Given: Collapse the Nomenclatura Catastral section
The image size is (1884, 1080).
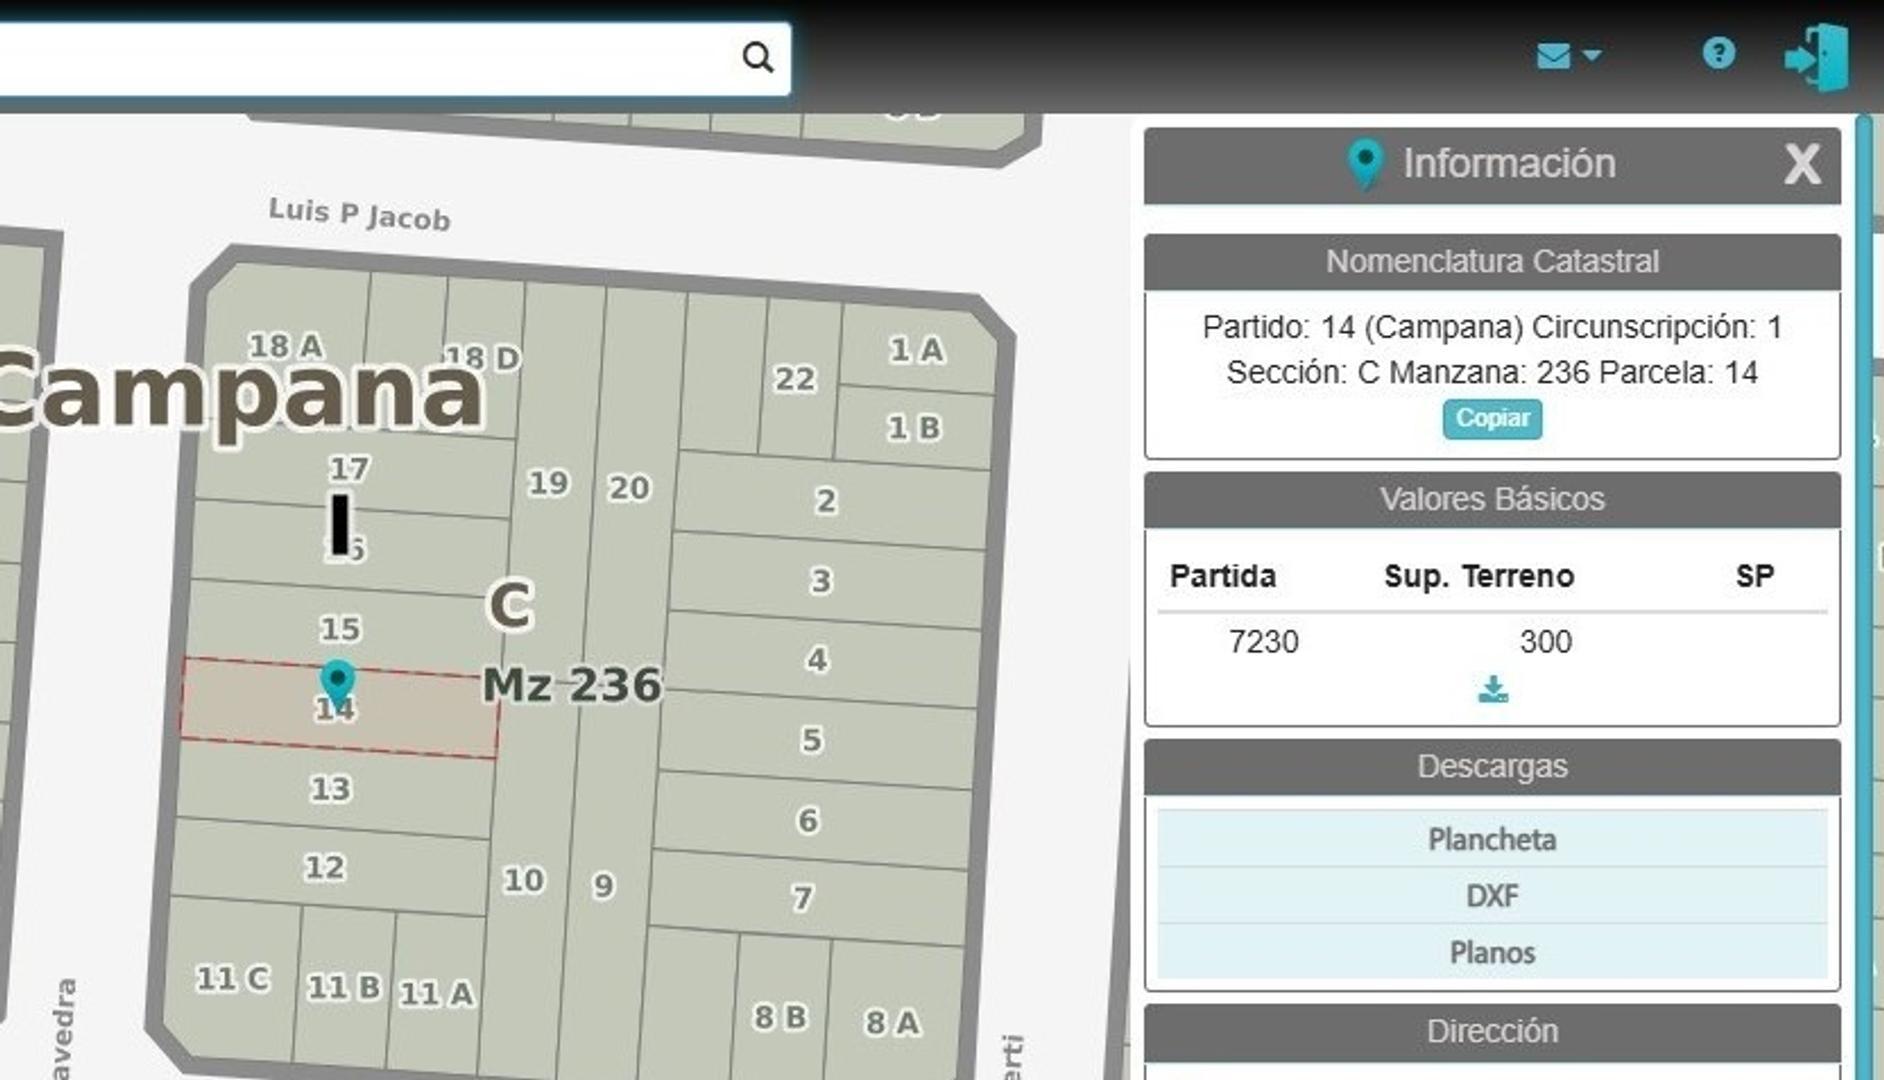Looking at the screenshot, I should [1491, 261].
